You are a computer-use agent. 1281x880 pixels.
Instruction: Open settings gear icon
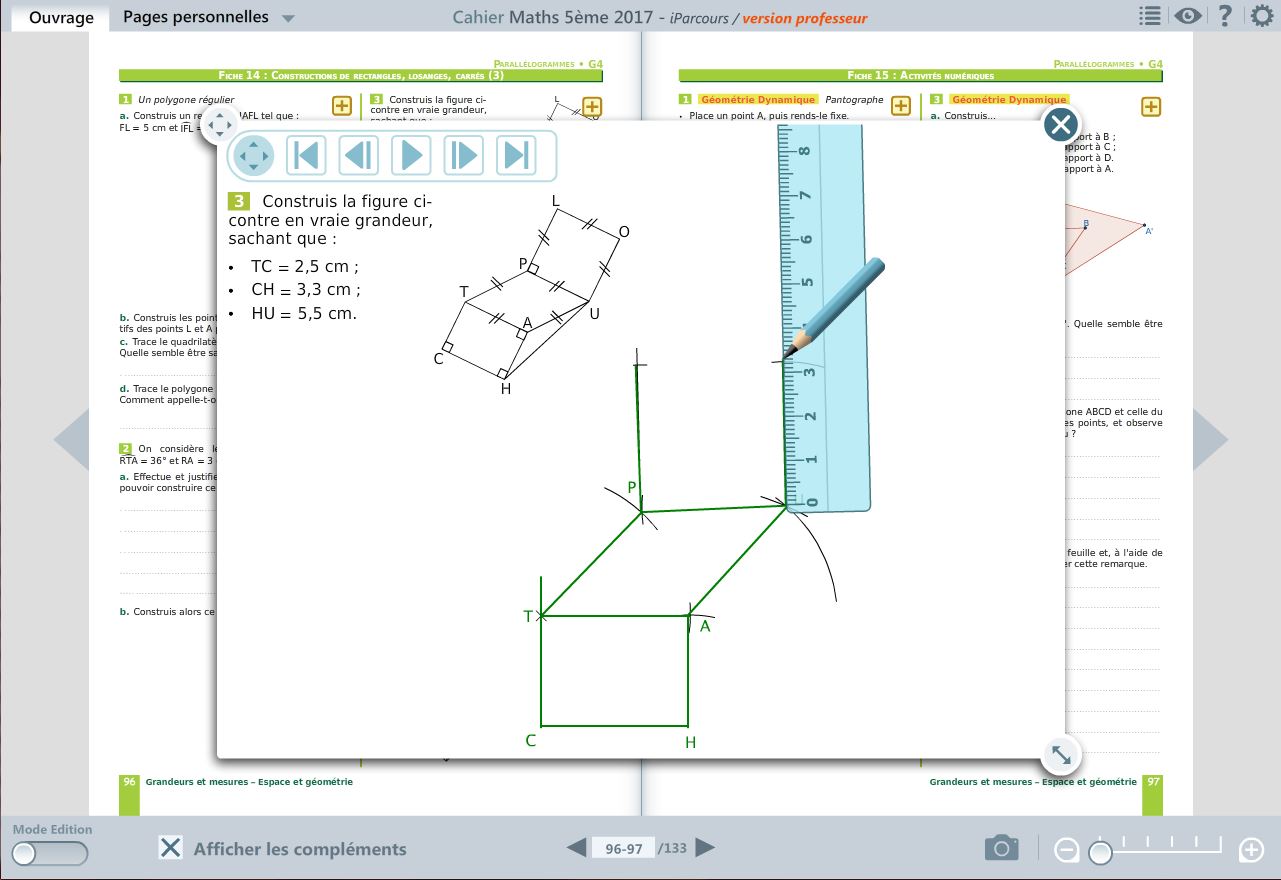tap(1262, 16)
